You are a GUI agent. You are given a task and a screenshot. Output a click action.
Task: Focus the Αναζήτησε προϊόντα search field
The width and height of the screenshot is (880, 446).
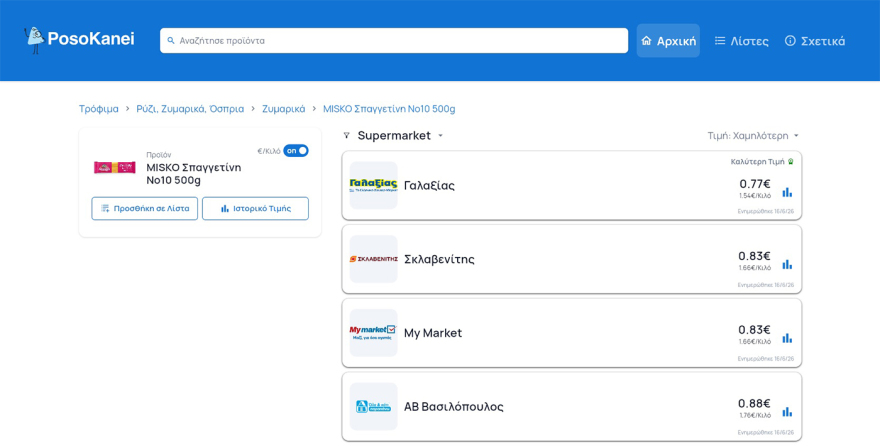(x=394, y=41)
